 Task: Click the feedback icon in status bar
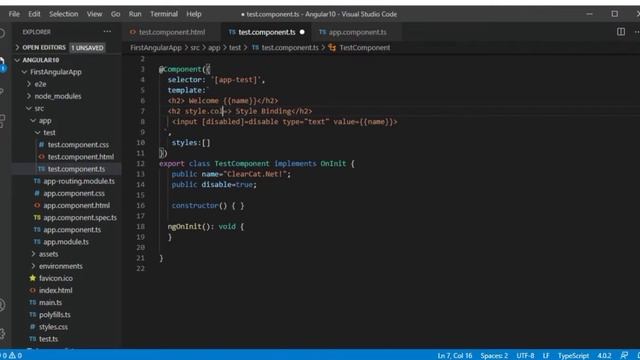[624, 356]
